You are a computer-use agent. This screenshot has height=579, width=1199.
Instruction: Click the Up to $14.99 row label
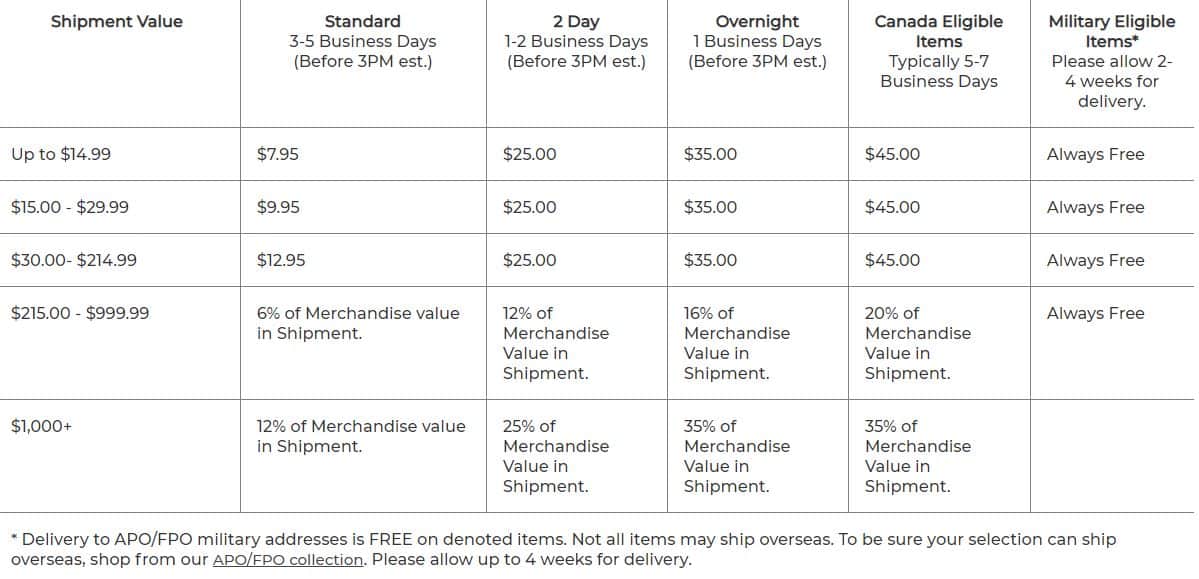tap(61, 155)
